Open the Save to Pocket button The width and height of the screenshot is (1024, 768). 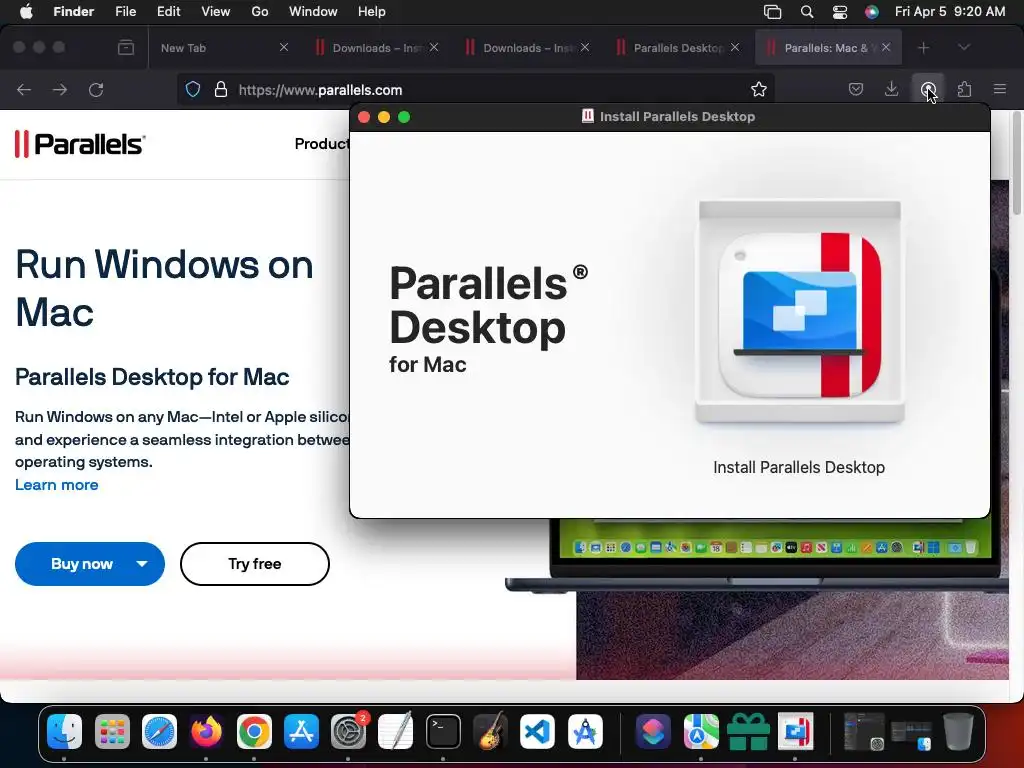[856, 89]
